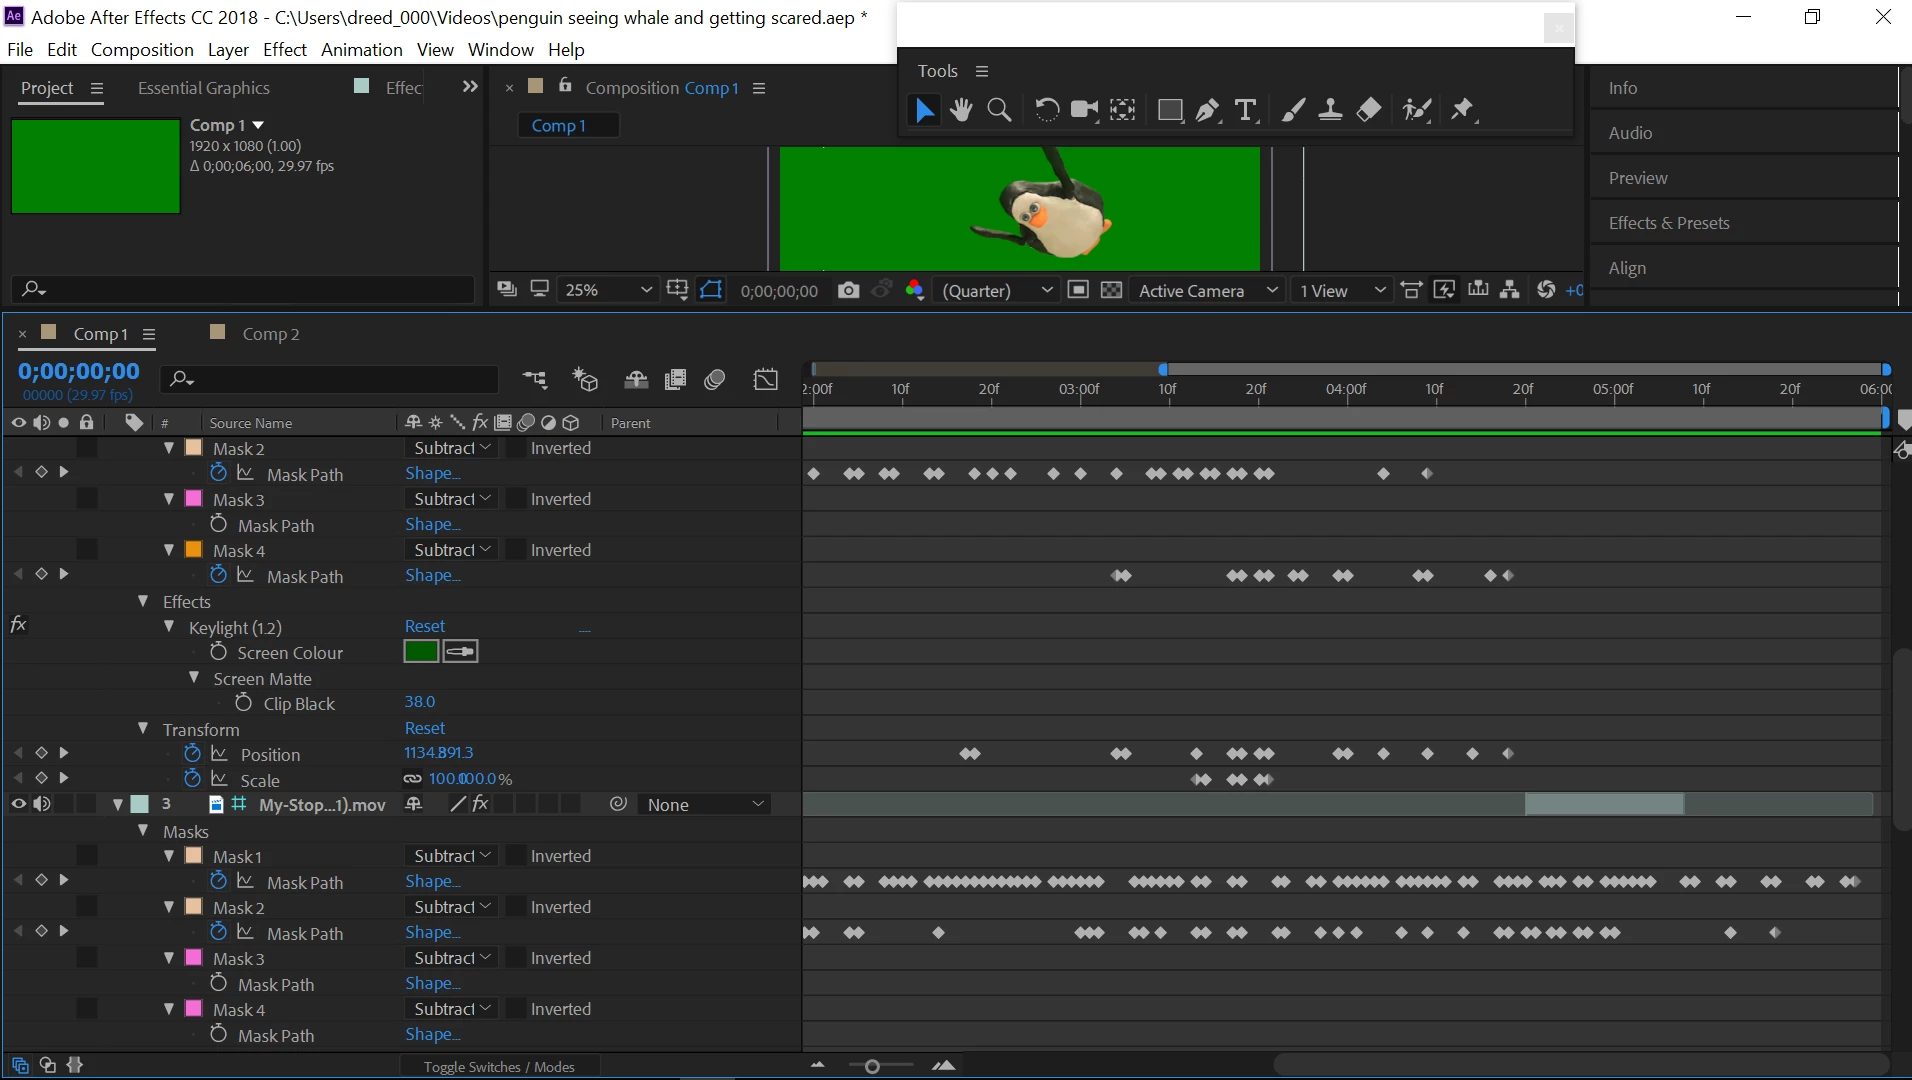1912x1080 pixels.
Task: Click the Motion Blur enable icon
Action: click(714, 380)
